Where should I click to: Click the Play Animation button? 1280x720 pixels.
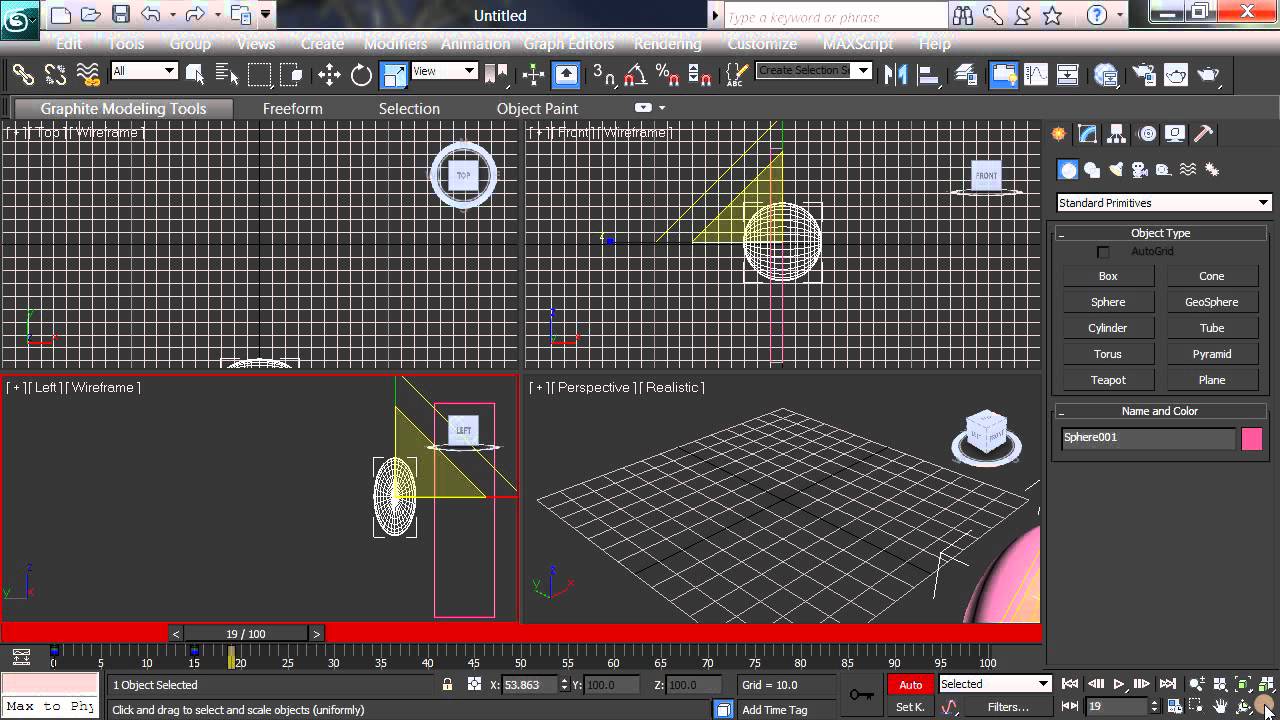pyautogui.click(x=1119, y=684)
